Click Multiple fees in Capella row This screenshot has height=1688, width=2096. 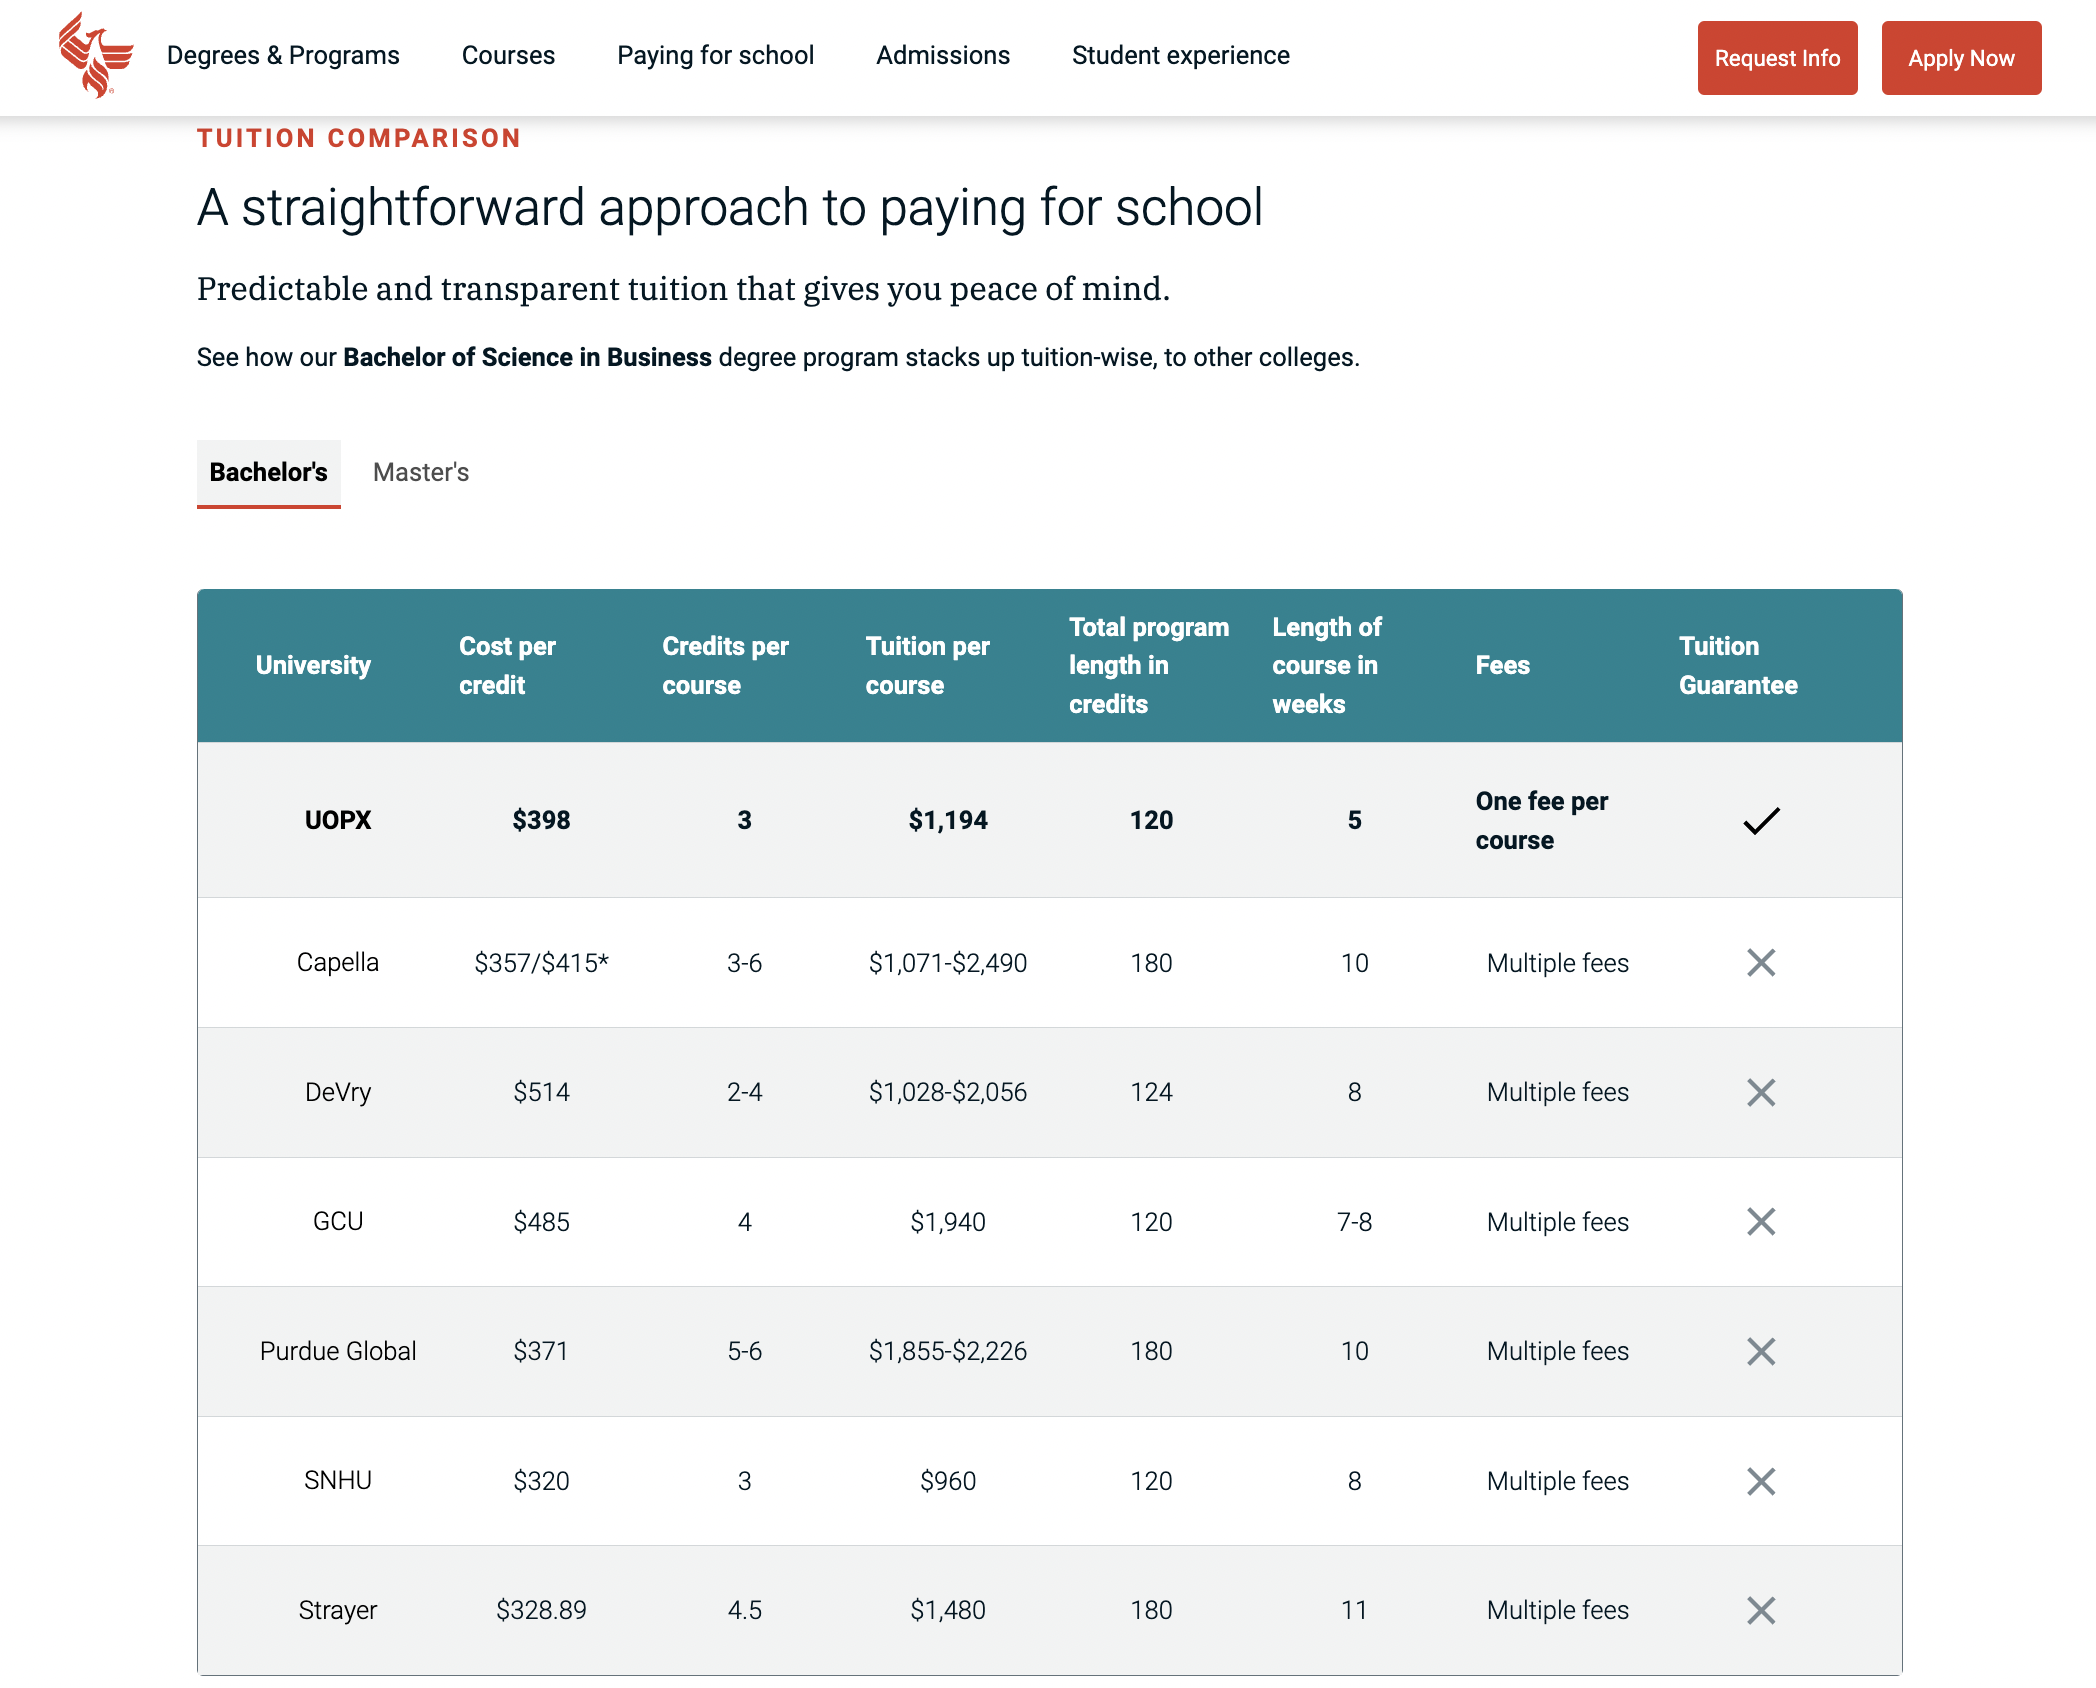(x=1558, y=963)
